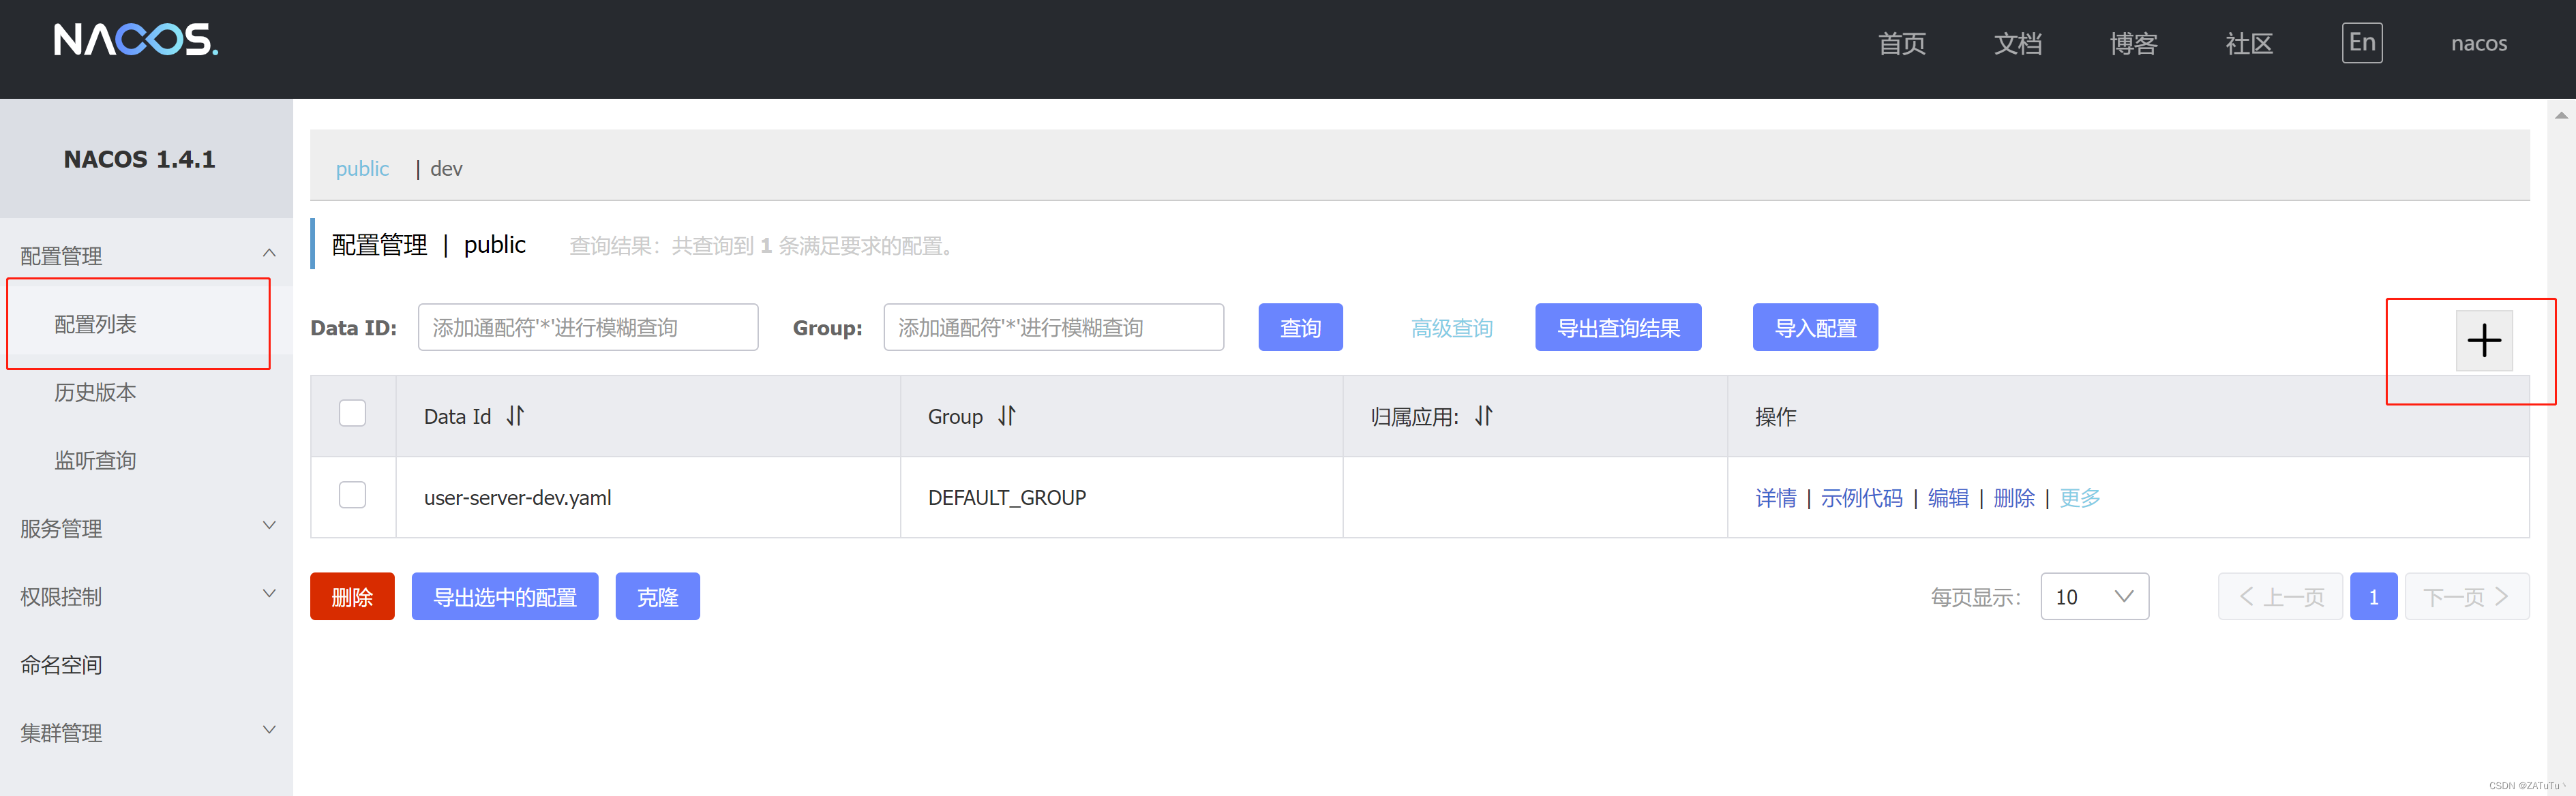
Task: Sort table by 归属应用 column
Action: (1484, 416)
